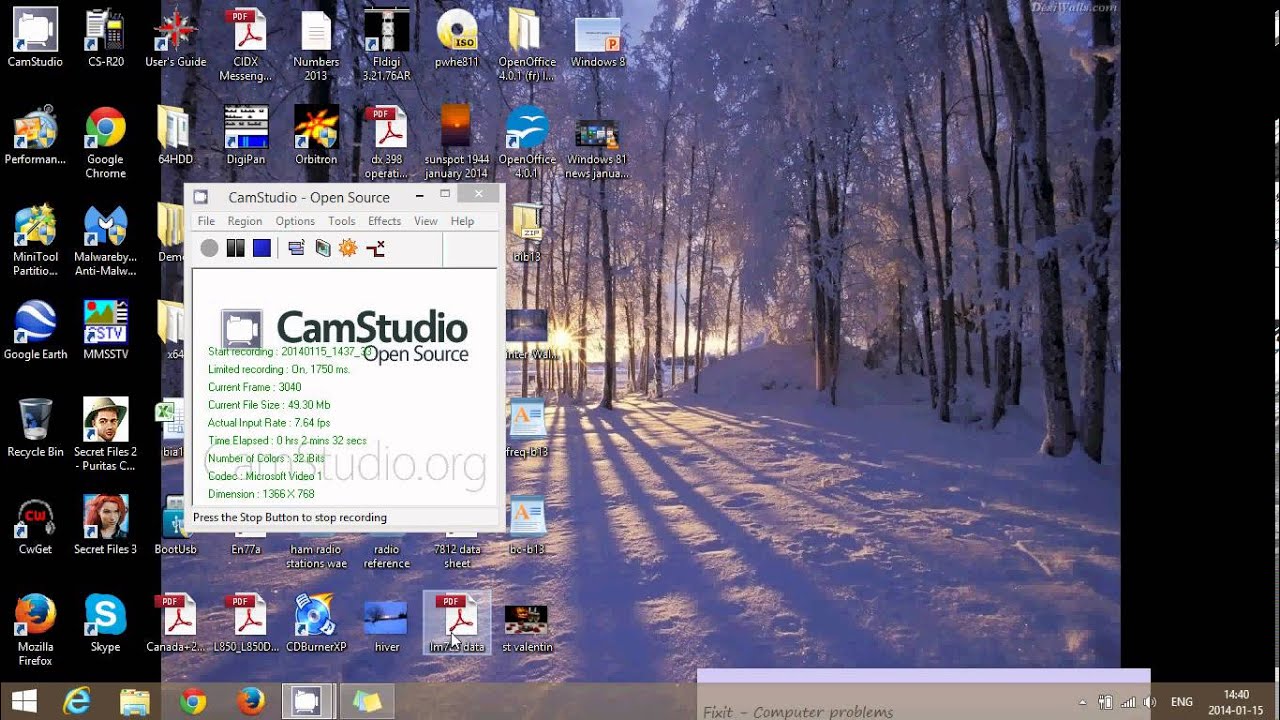
Task: Select the Orbitron desktop shortcut
Action: click(x=316, y=137)
